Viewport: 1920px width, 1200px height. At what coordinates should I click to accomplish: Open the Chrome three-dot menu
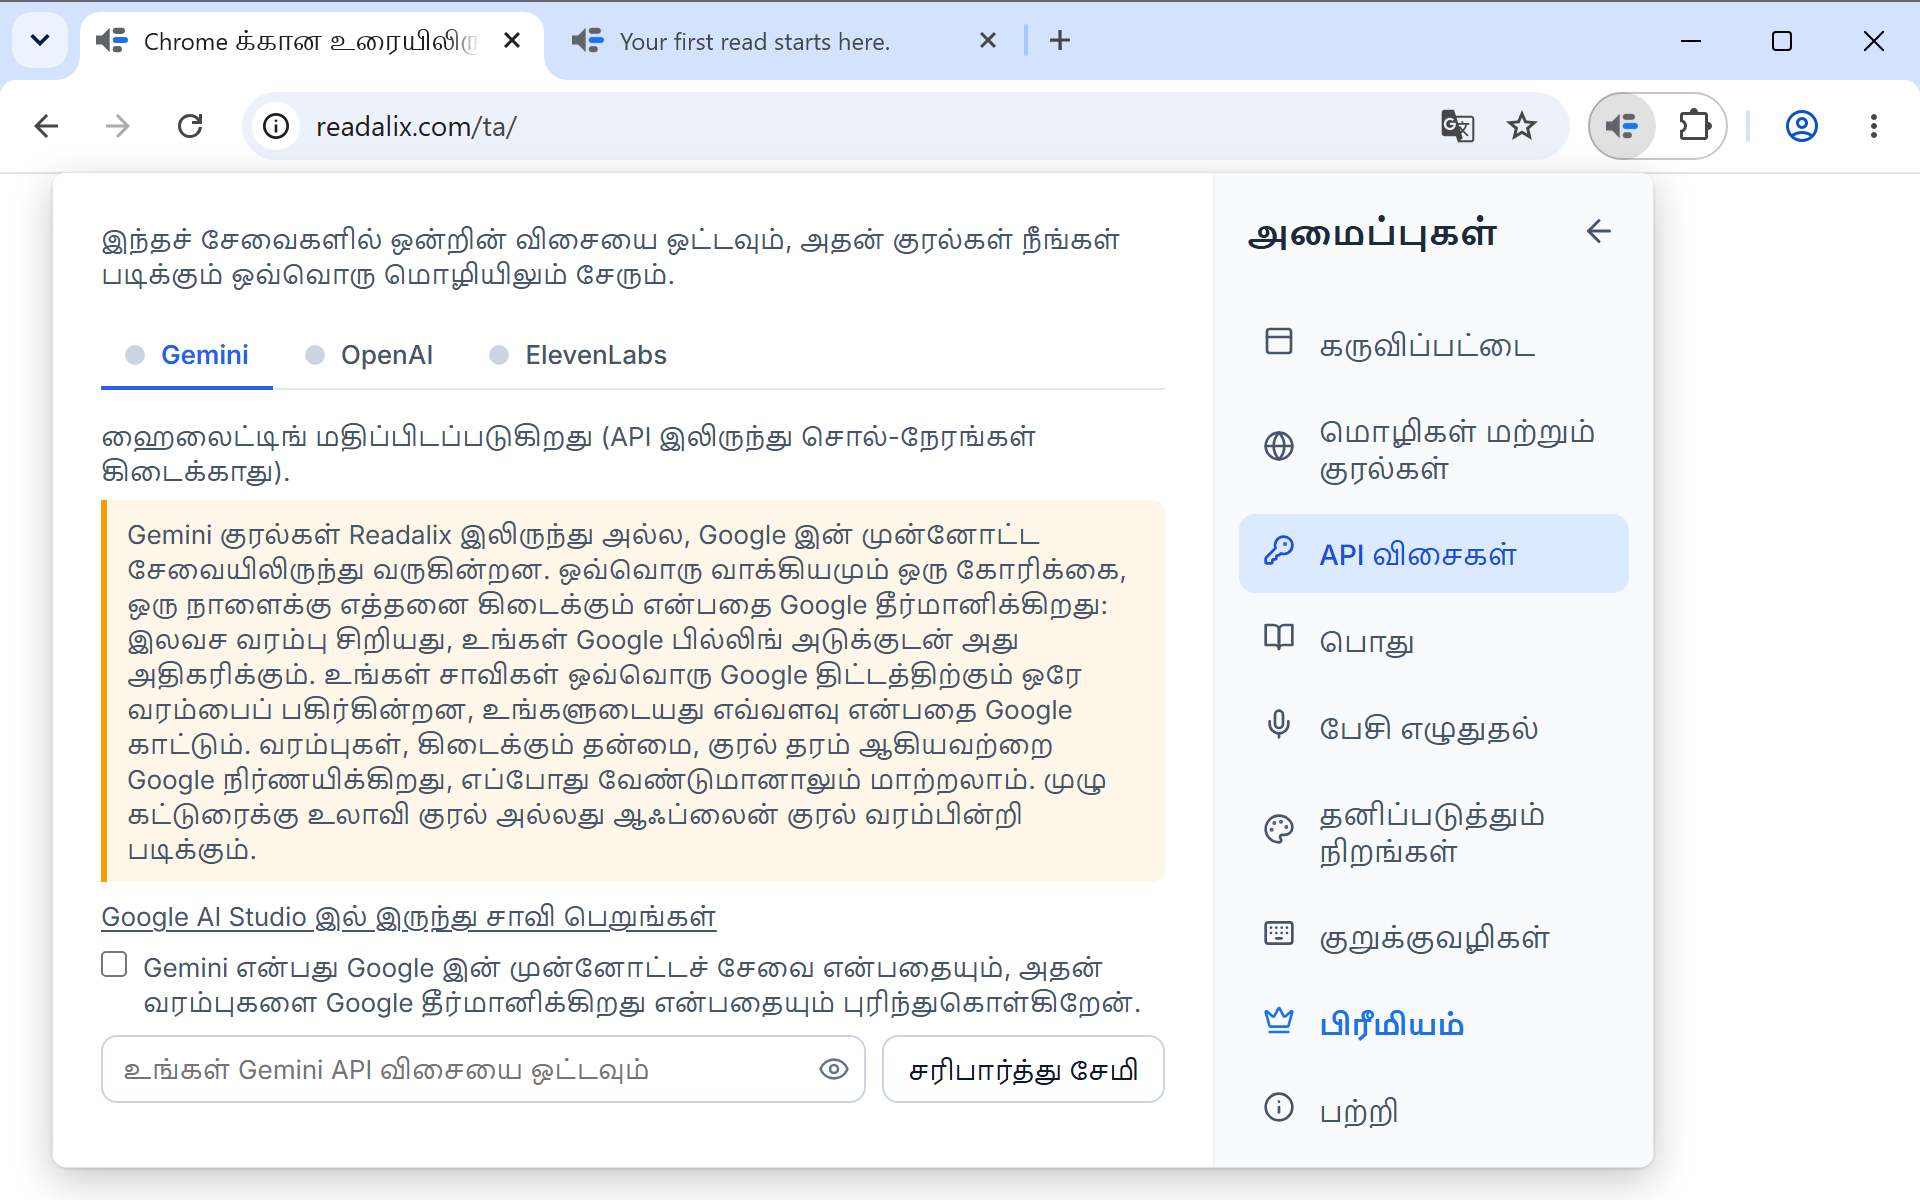pyautogui.click(x=1873, y=126)
